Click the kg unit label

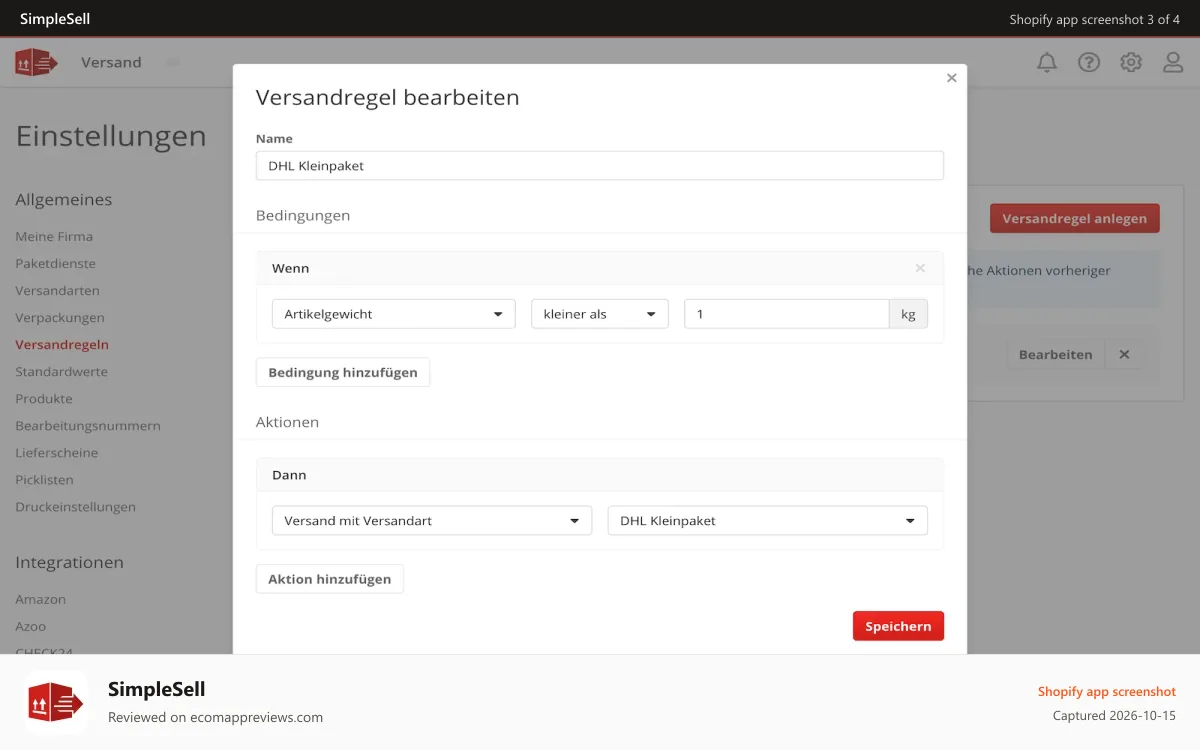pos(908,314)
